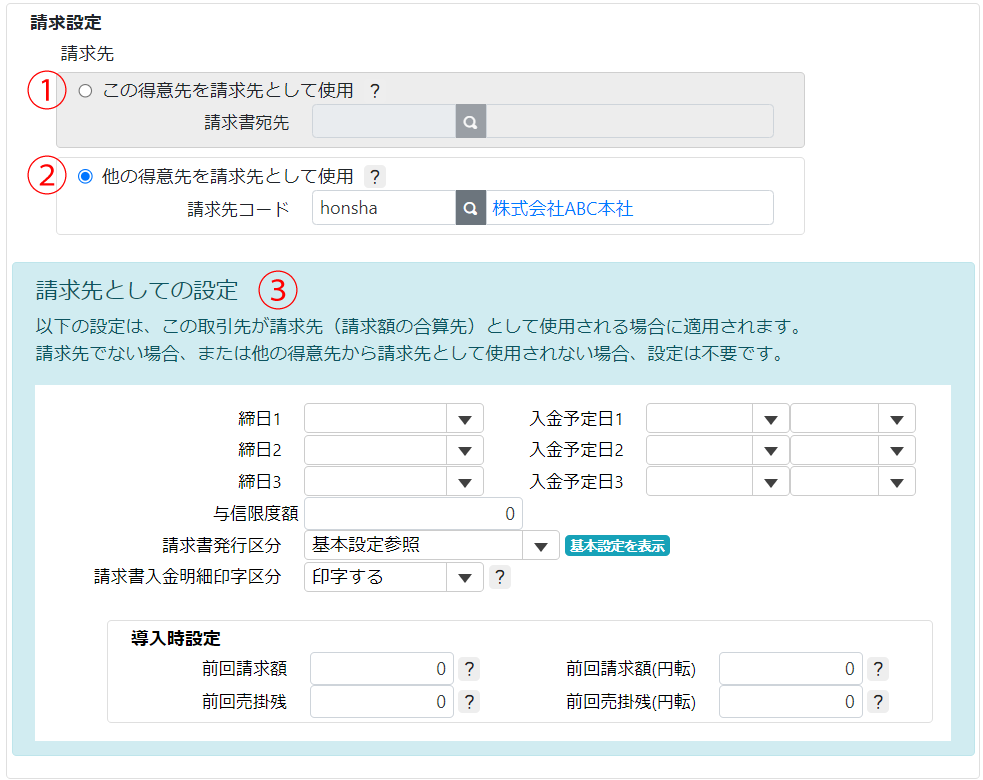Open help icon for 前回請求額(円転)
The height and width of the screenshot is (780, 983).
877,669
